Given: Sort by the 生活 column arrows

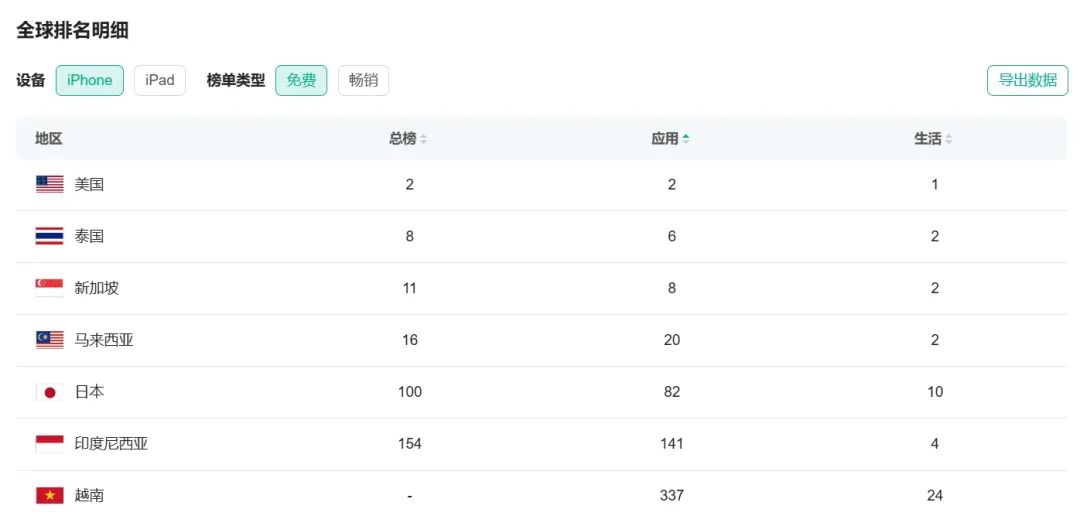Looking at the screenshot, I should (x=948, y=139).
